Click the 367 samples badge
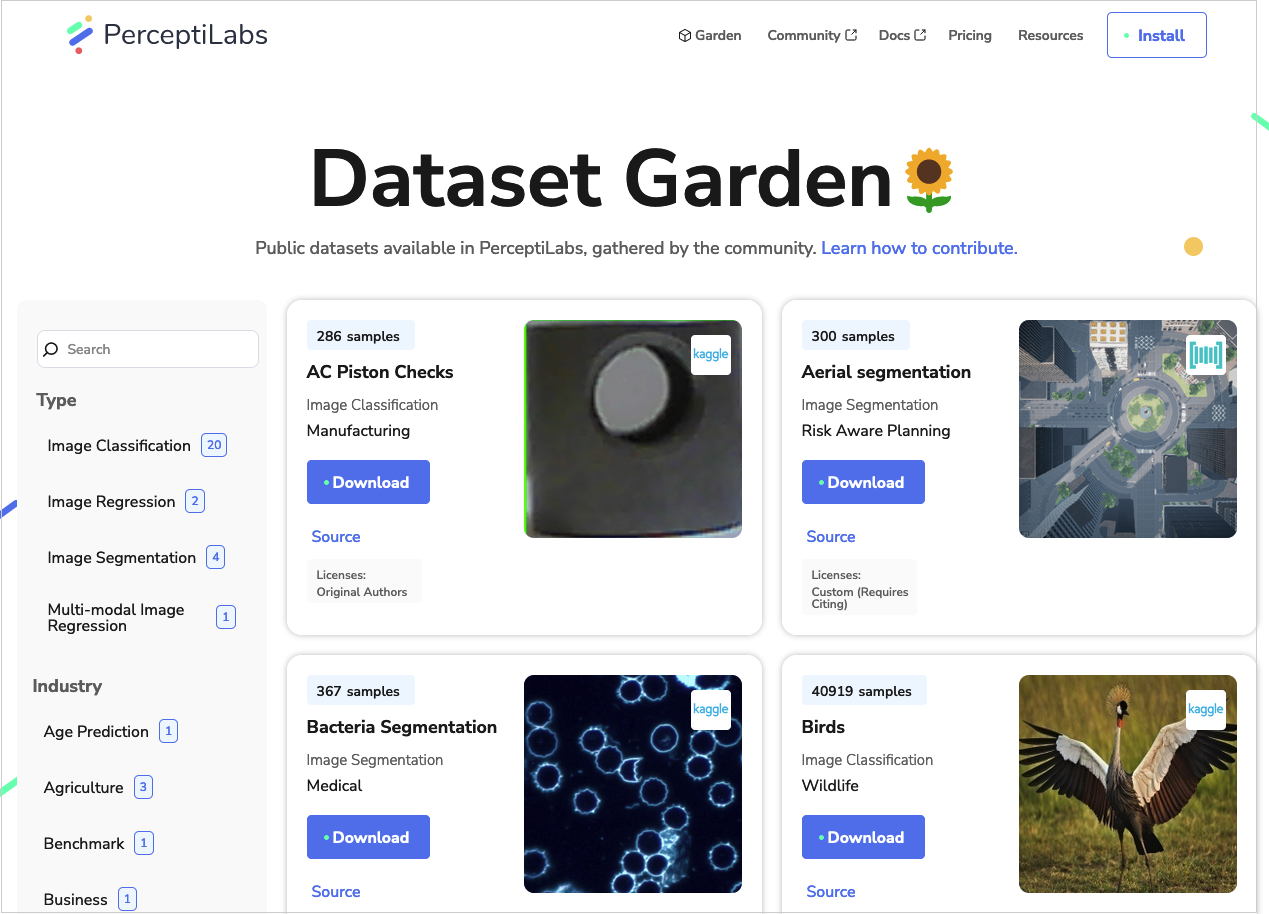This screenshot has width=1269, height=914. 360,691
